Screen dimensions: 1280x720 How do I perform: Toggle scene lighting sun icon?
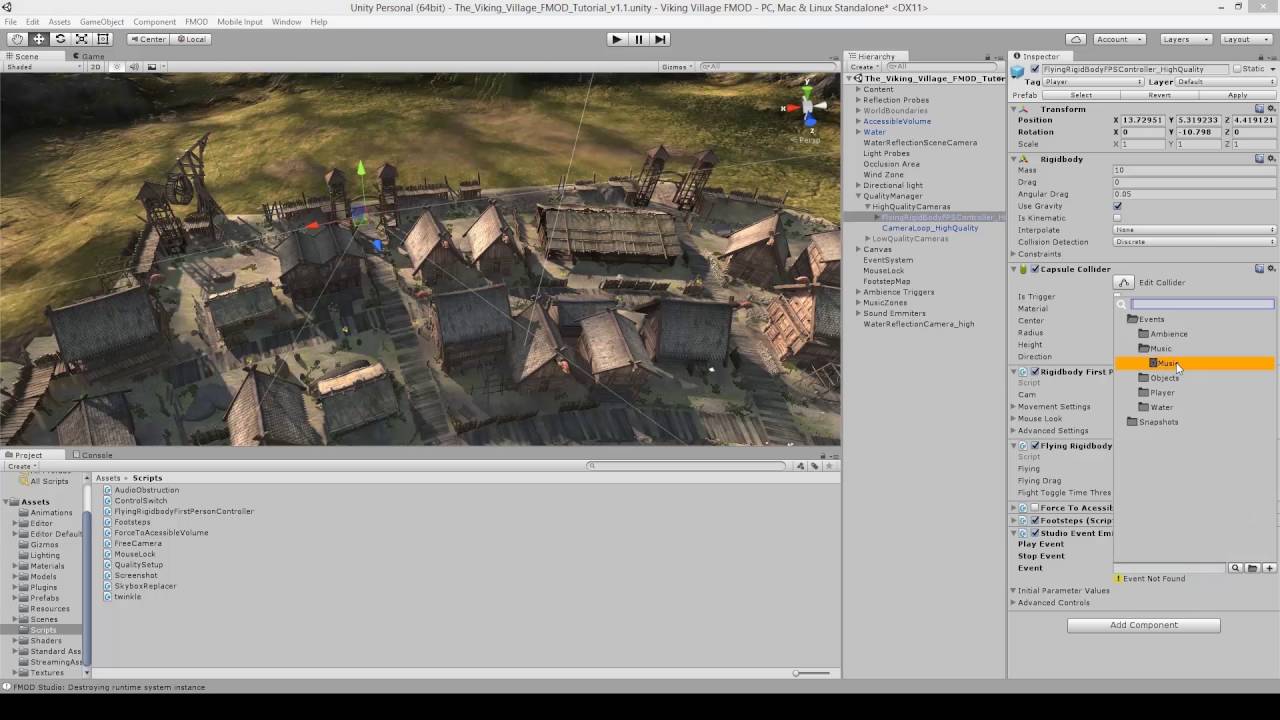point(117,67)
